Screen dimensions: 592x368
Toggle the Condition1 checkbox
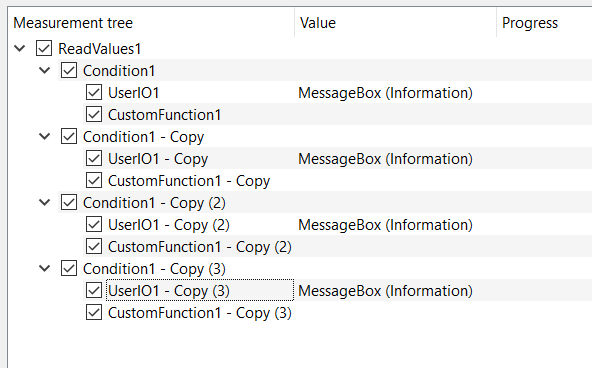click(69, 70)
